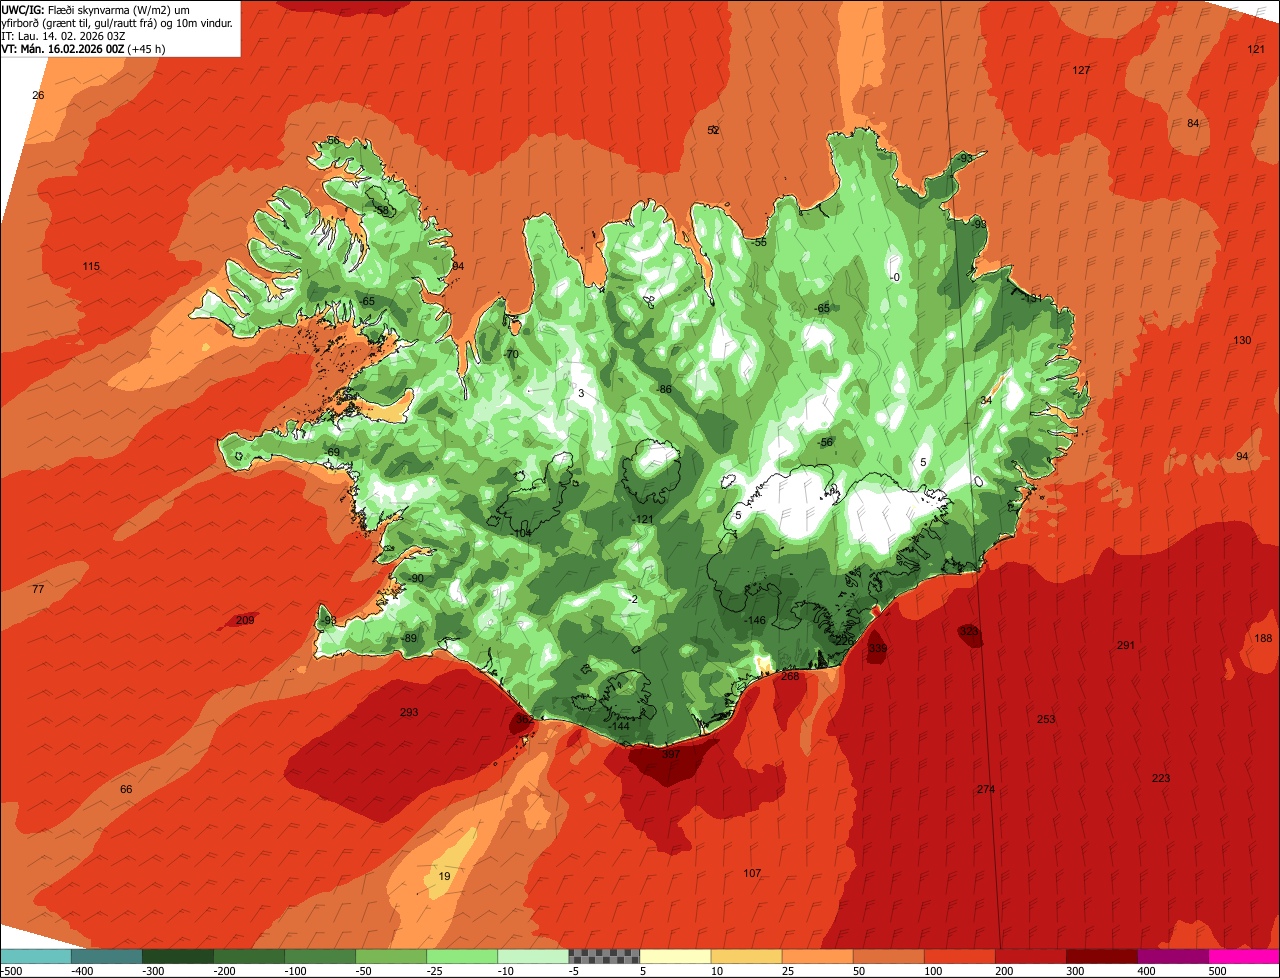Click the value 127 in the northeast sea
Image resolution: width=1280 pixels, height=978 pixels.
point(1081,70)
